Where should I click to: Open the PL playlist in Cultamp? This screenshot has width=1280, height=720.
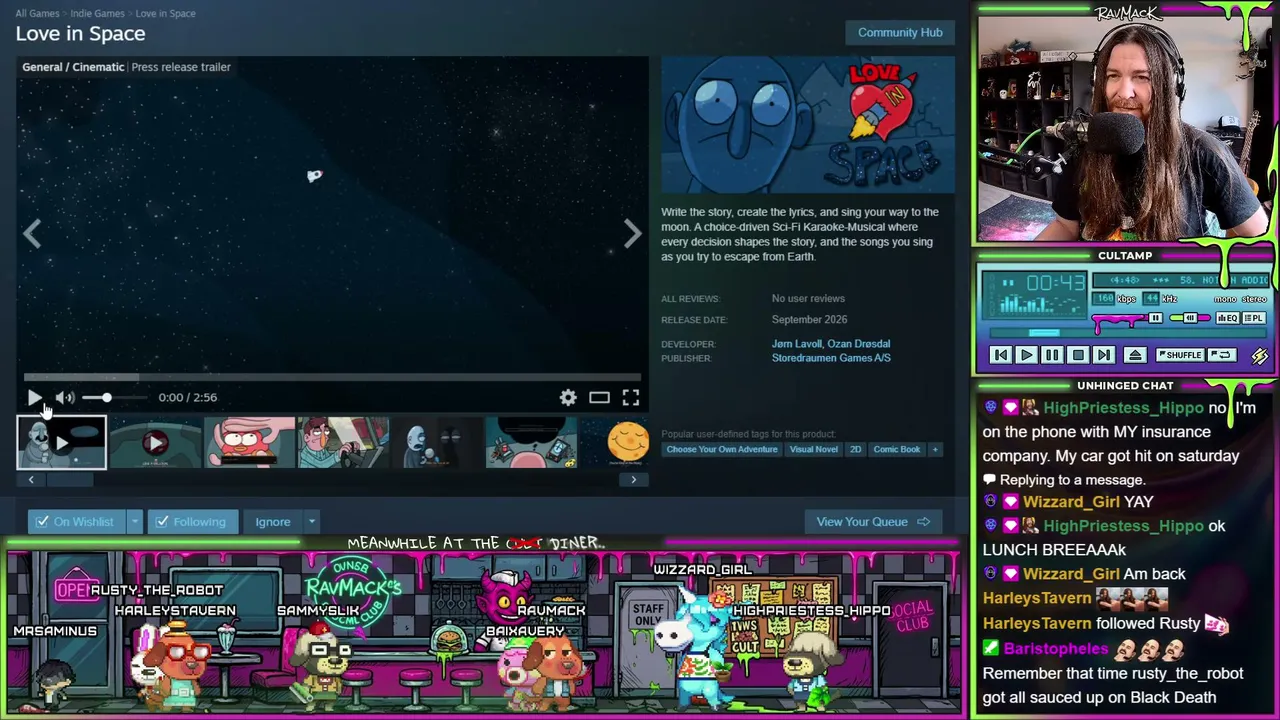click(1254, 318)
